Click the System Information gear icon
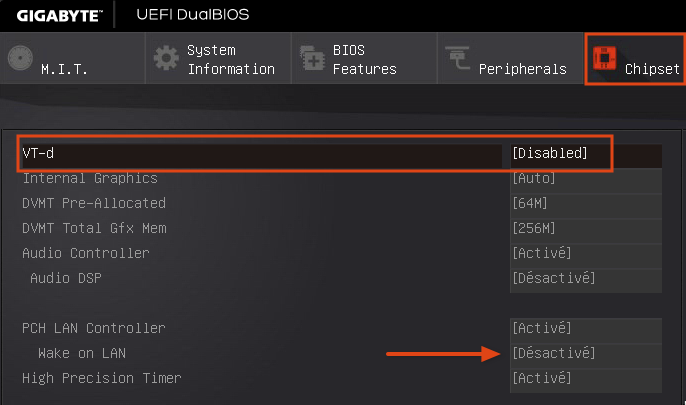The width and height of the screenshot is (686, 405). 166,58
